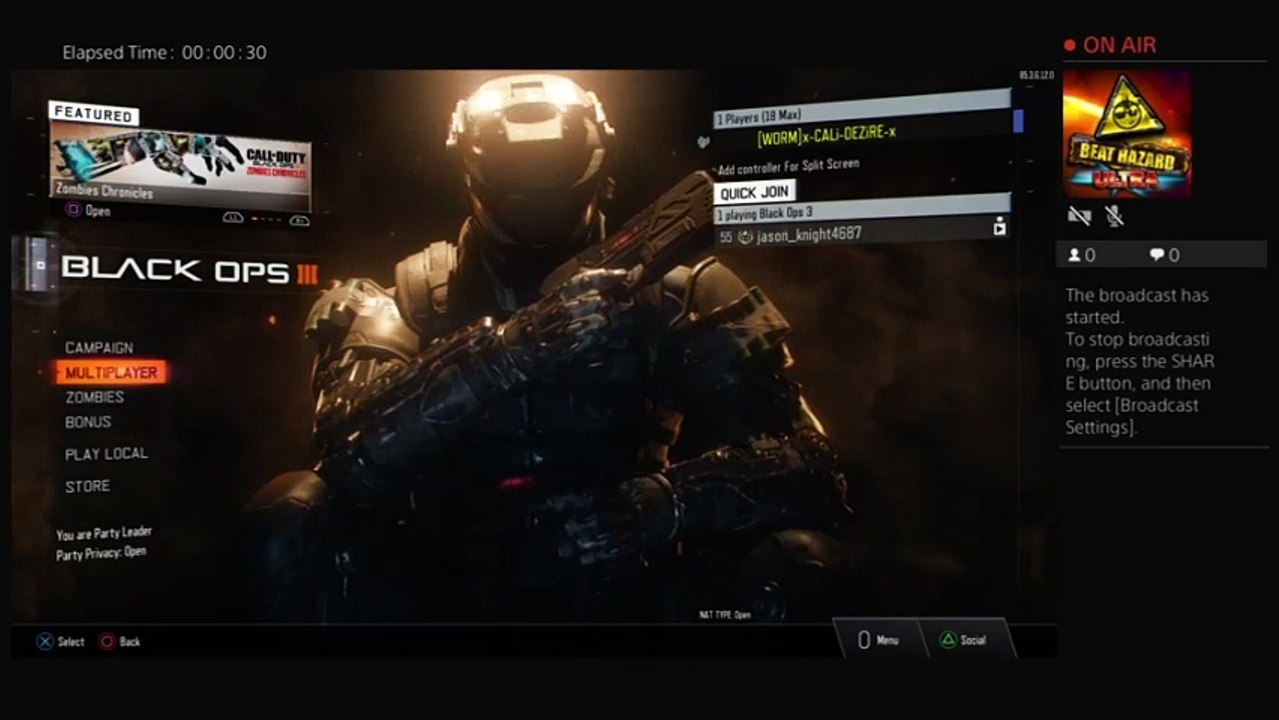Click the Party Privacy: Open text
The width and height of the screenshot is (1279, 720).
click(x=101, y=552)
